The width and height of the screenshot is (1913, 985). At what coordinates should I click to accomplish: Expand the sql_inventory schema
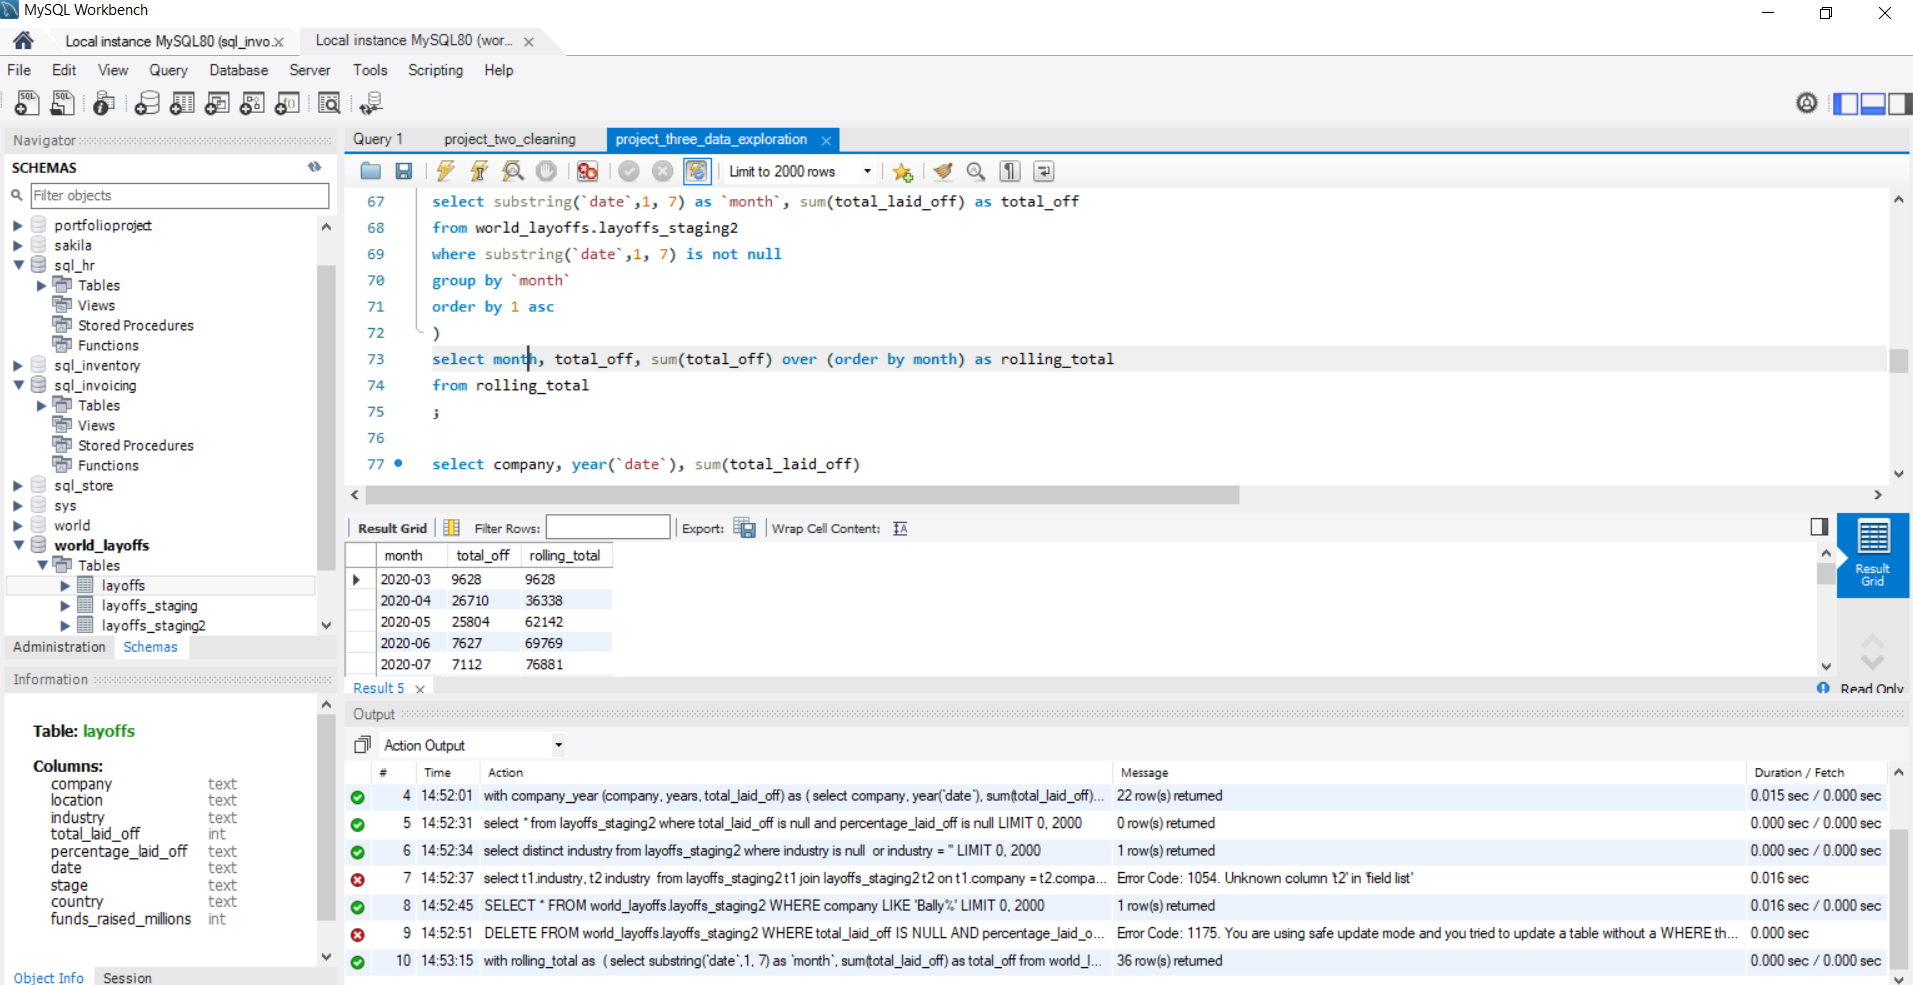point(18,365)
